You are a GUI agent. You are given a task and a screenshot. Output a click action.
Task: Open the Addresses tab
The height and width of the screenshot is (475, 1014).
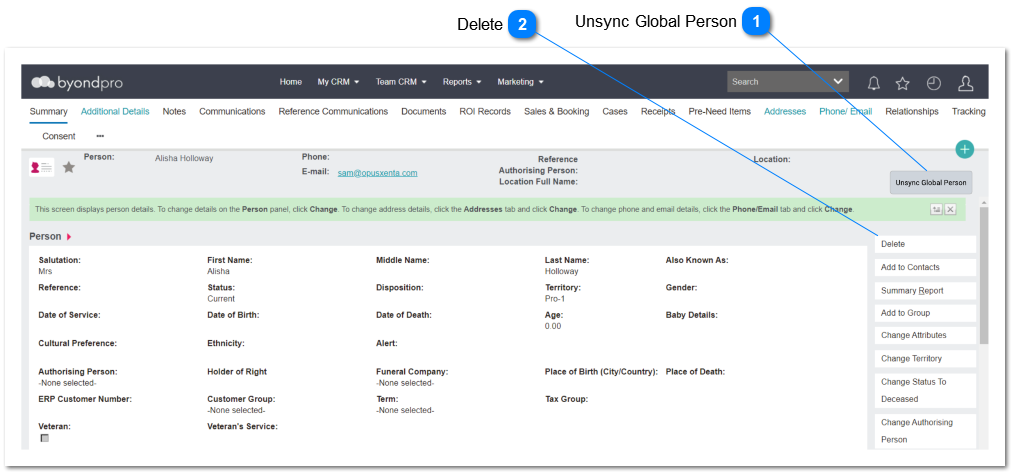tap(785, 112)
